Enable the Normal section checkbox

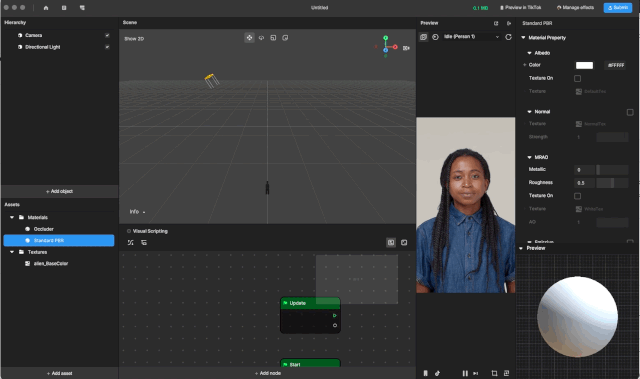pos(630,112)
